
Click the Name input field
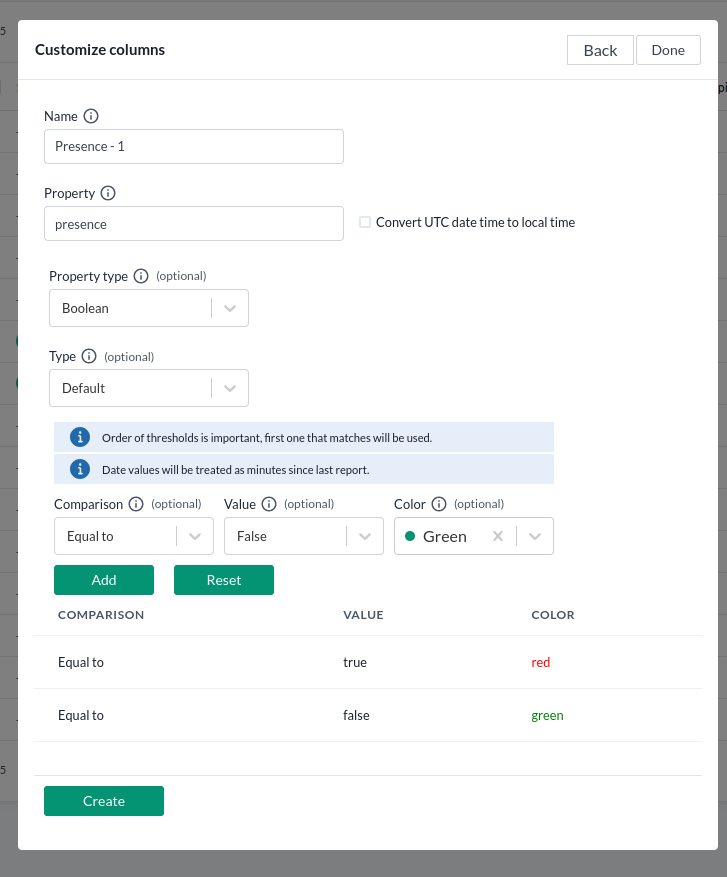194,146
